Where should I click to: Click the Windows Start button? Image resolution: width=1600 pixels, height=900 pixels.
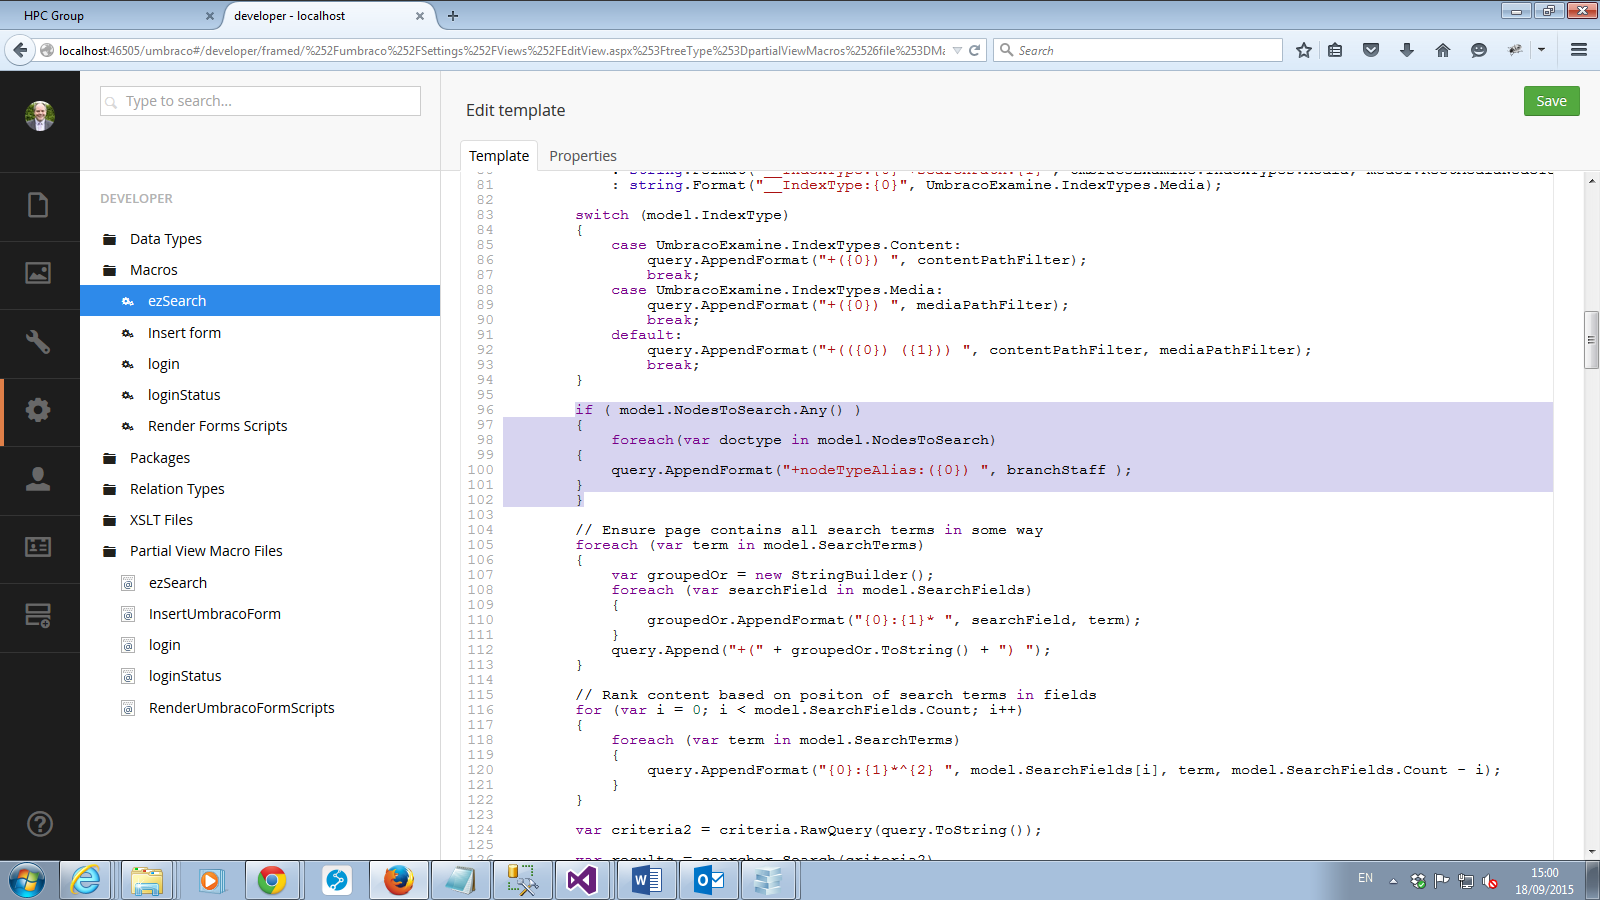point(27,880)
